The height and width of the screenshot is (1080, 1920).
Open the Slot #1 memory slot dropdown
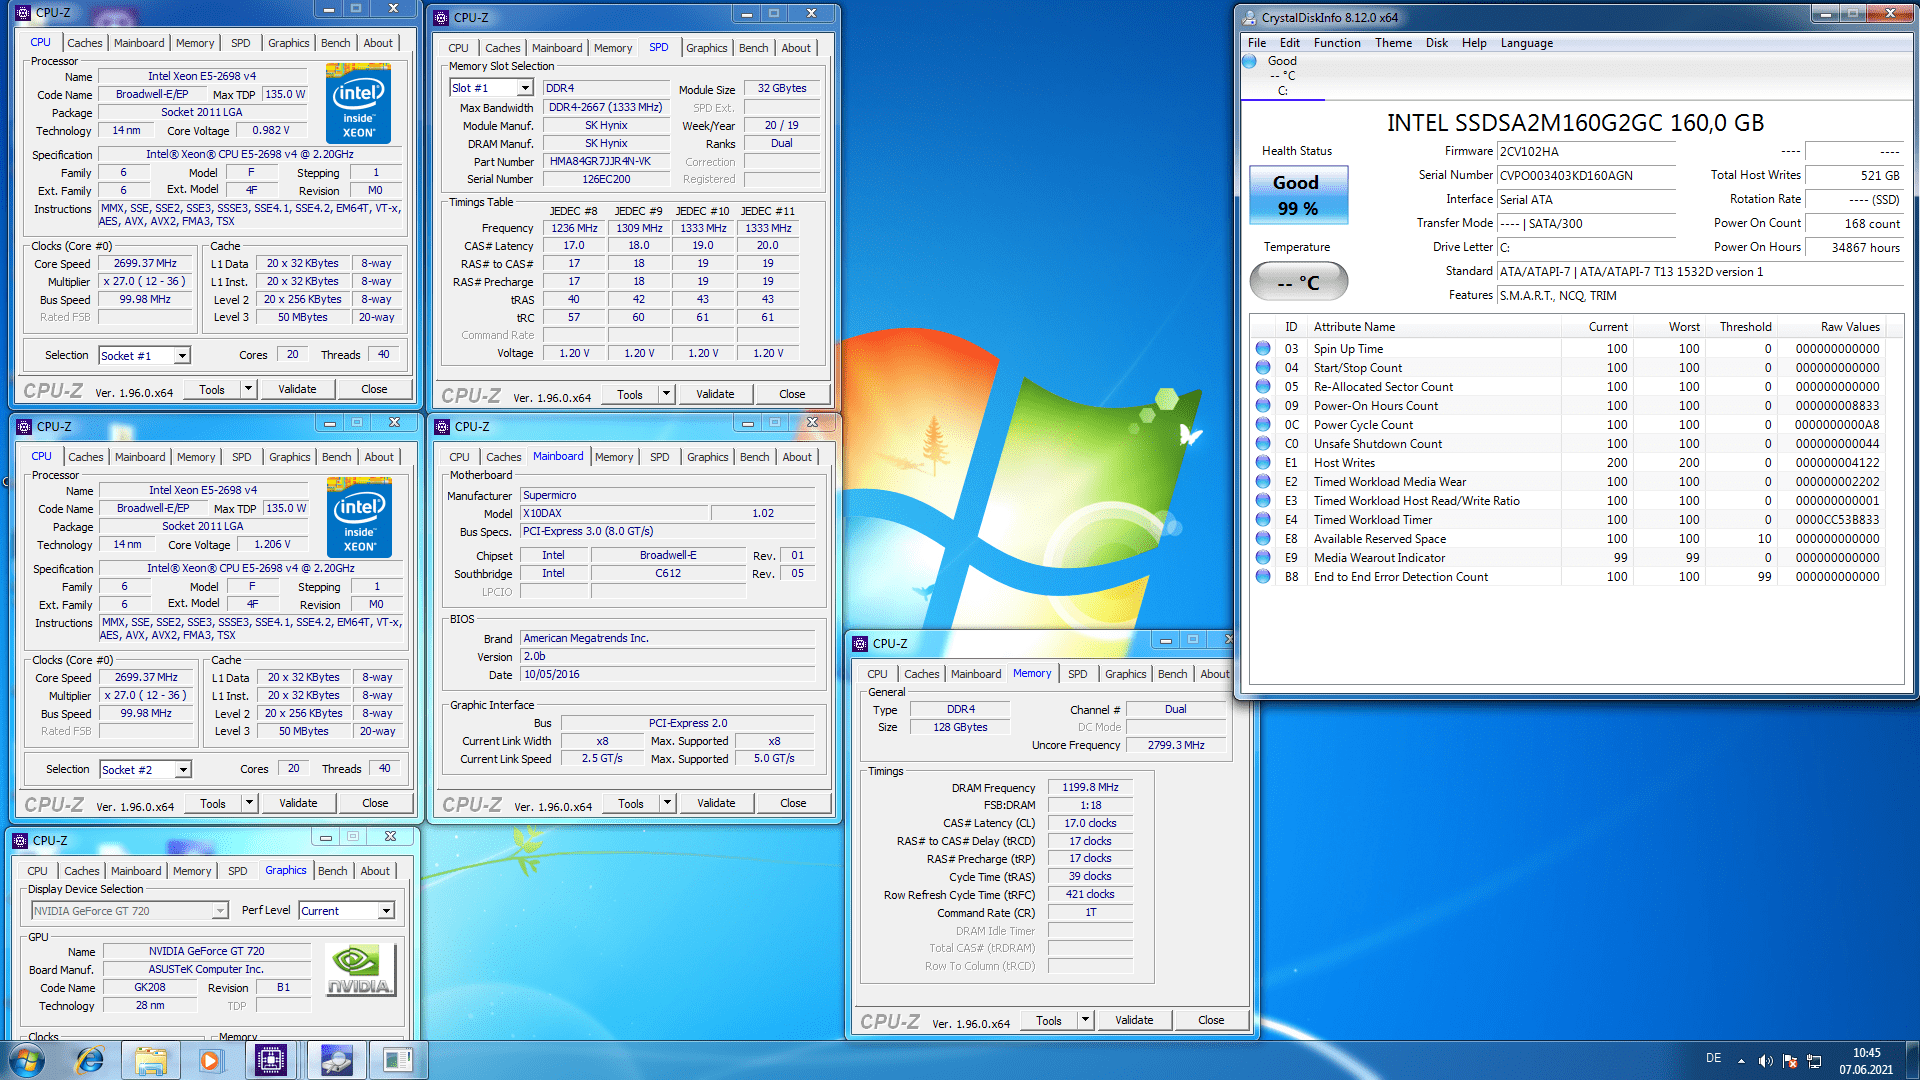525,88
